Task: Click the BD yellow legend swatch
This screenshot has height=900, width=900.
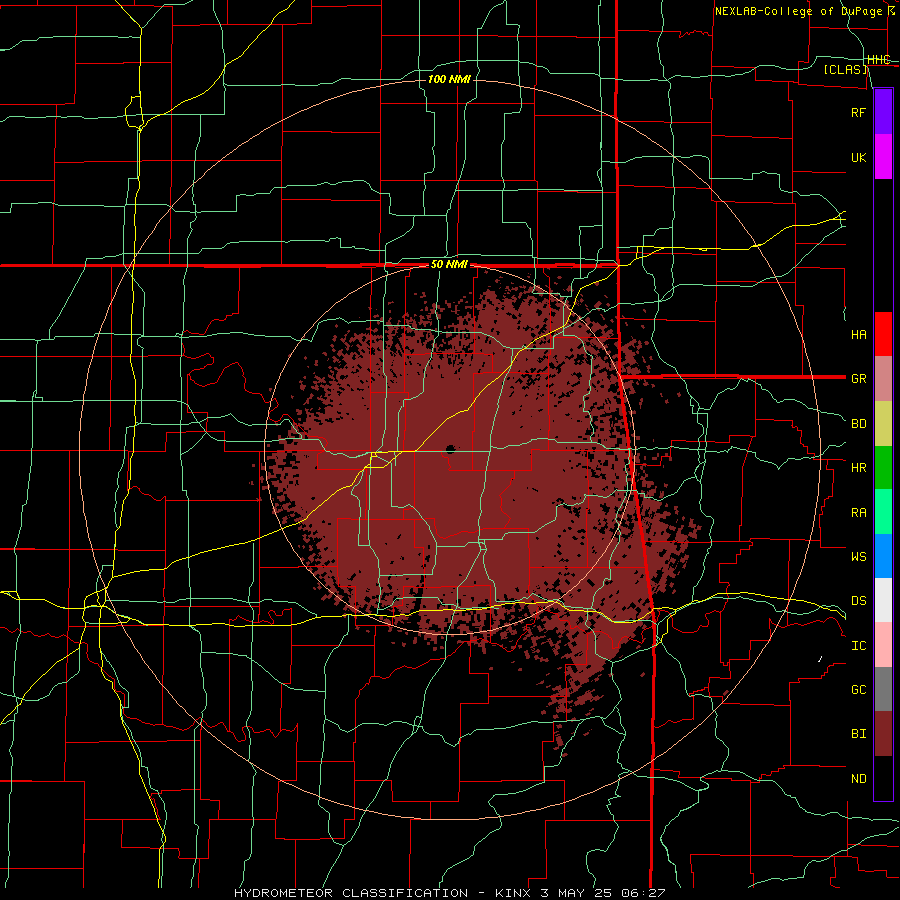Action: pos(883,423)
